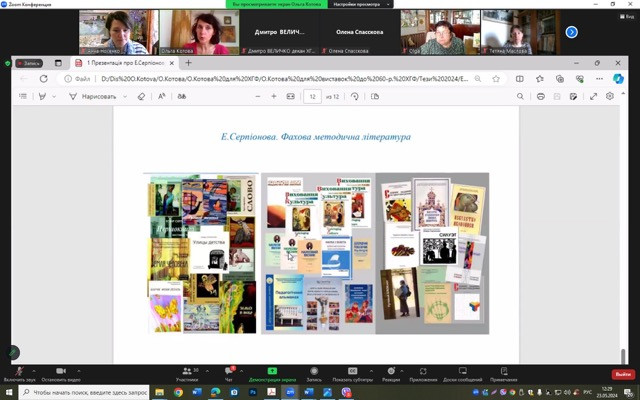Click the green Демонстрация экрана share button
Screen dimensions: 640x400
pos(271,372)
